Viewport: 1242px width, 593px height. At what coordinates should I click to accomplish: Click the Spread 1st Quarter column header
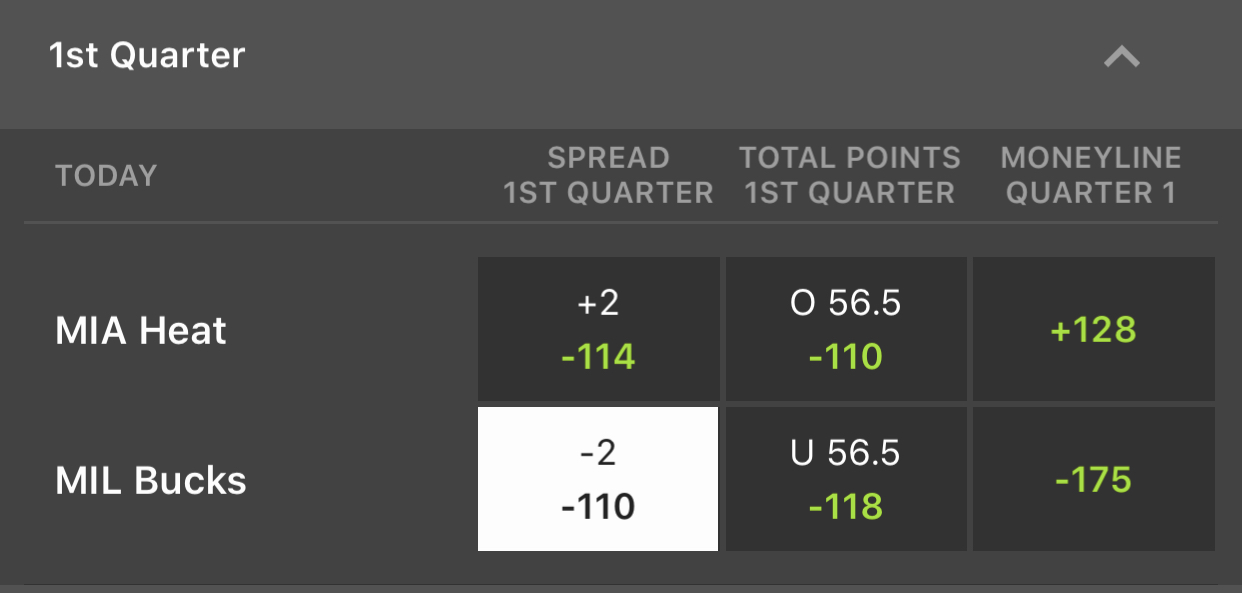[x=608, y=175]
